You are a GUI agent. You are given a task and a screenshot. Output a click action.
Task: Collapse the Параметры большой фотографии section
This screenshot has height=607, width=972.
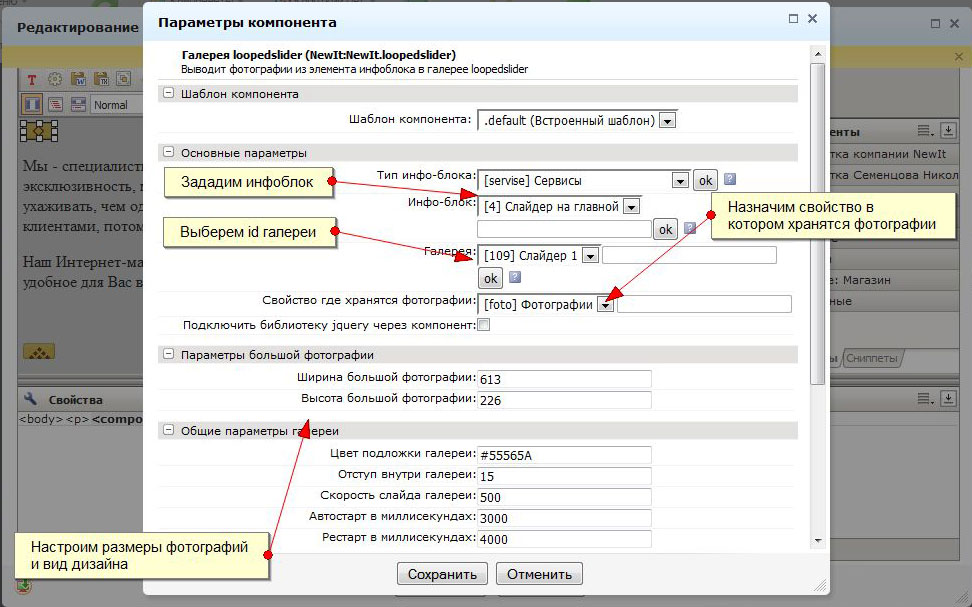pos(167,354)
